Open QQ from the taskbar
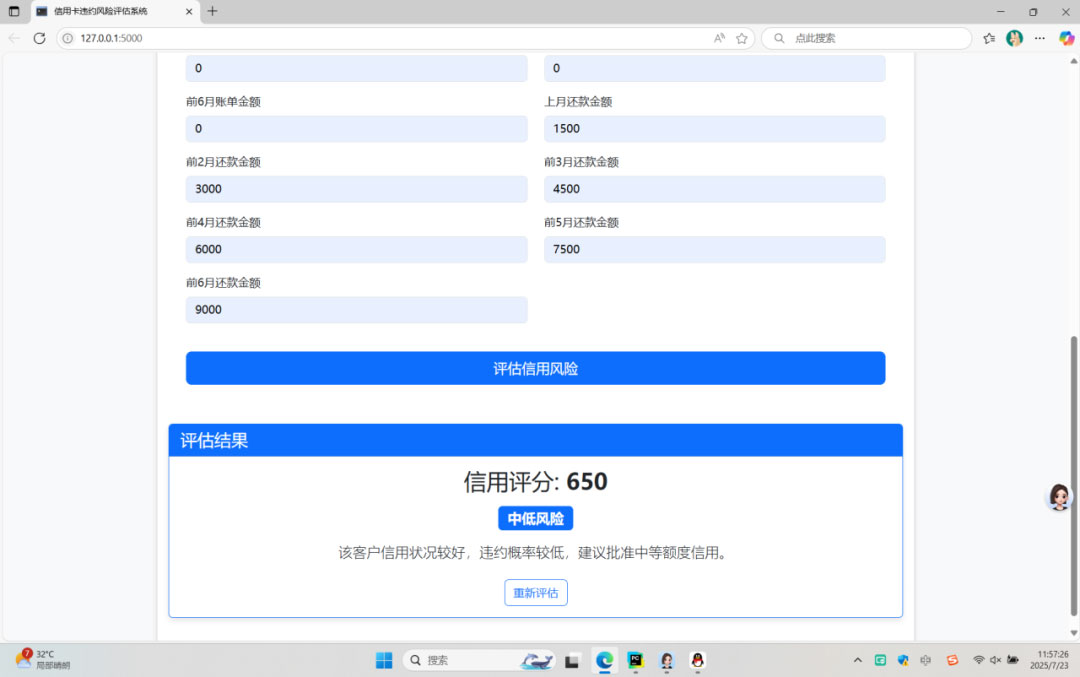 click(697, 660)
